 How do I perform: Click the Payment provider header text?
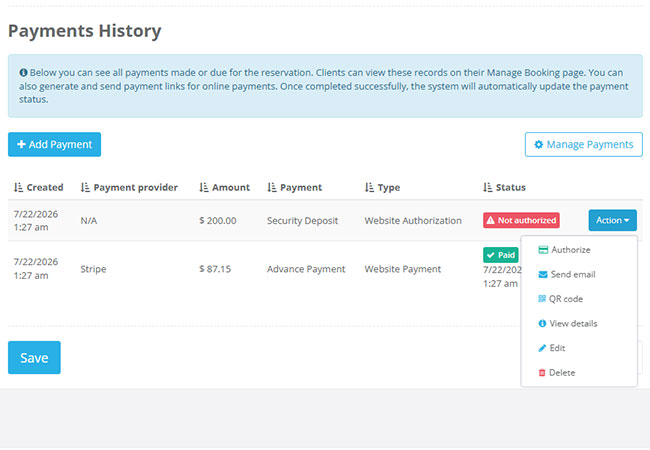pyautogui.click(x=136, y=187)
